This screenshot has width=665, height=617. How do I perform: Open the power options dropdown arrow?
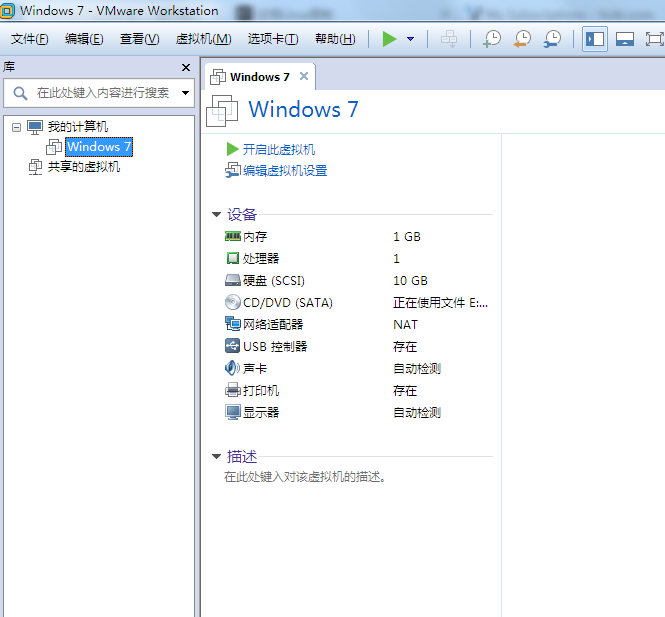click(410, 39)
